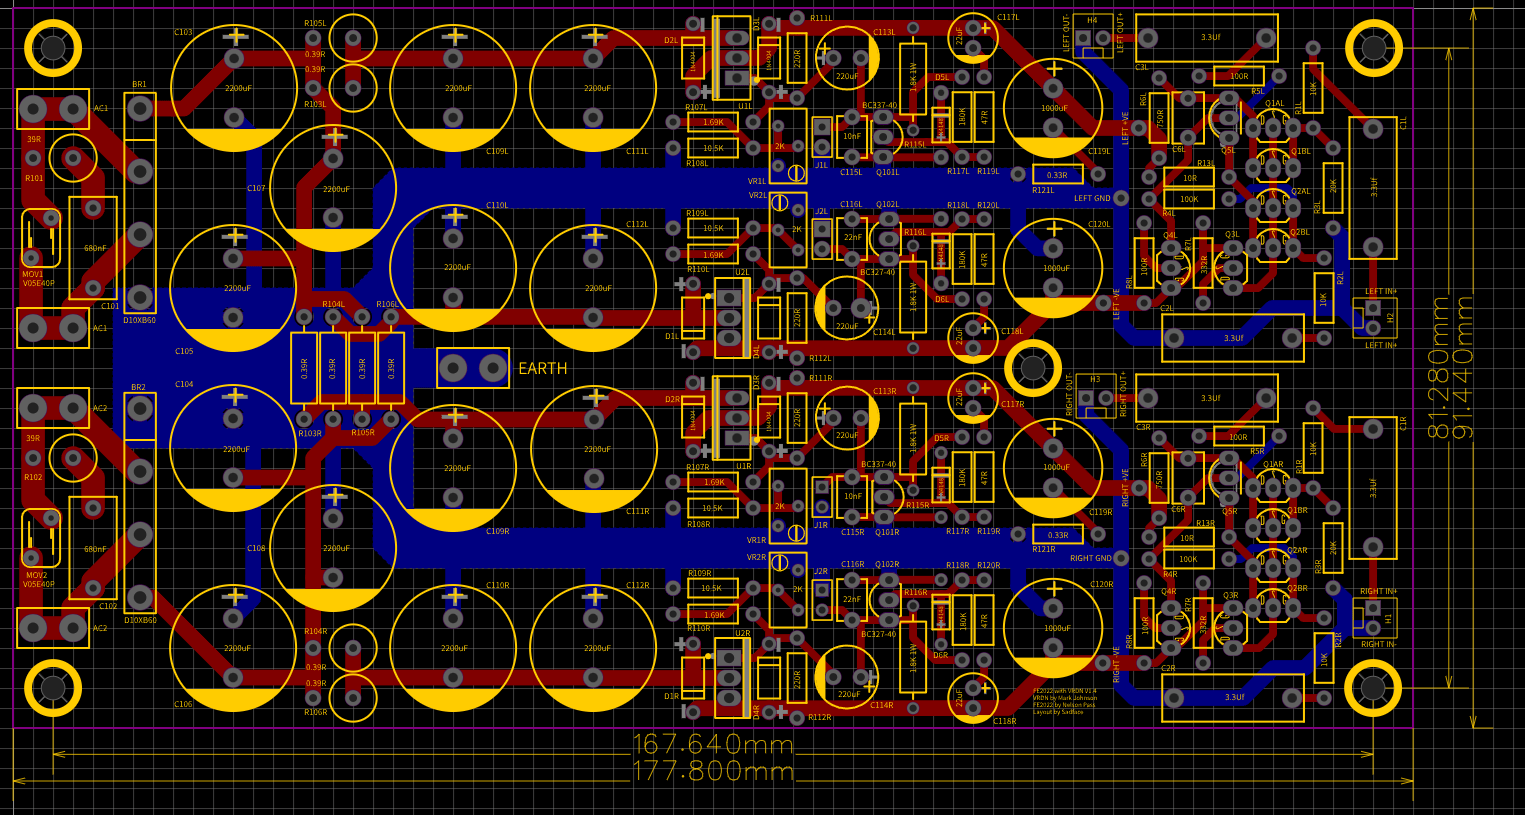Select capacitor C105 2200uF
The image size is (1525, 815).
pyautogui.click(x=233, y=288)
